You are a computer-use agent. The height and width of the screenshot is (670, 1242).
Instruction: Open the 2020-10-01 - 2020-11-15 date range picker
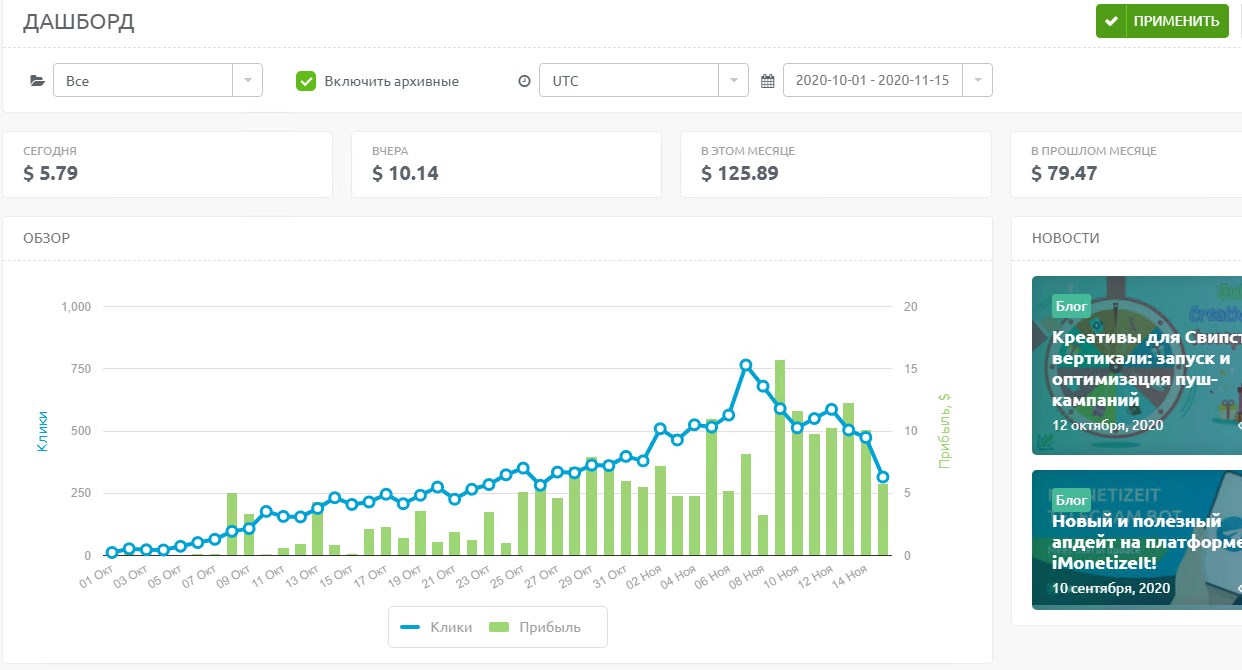point(887,81)
